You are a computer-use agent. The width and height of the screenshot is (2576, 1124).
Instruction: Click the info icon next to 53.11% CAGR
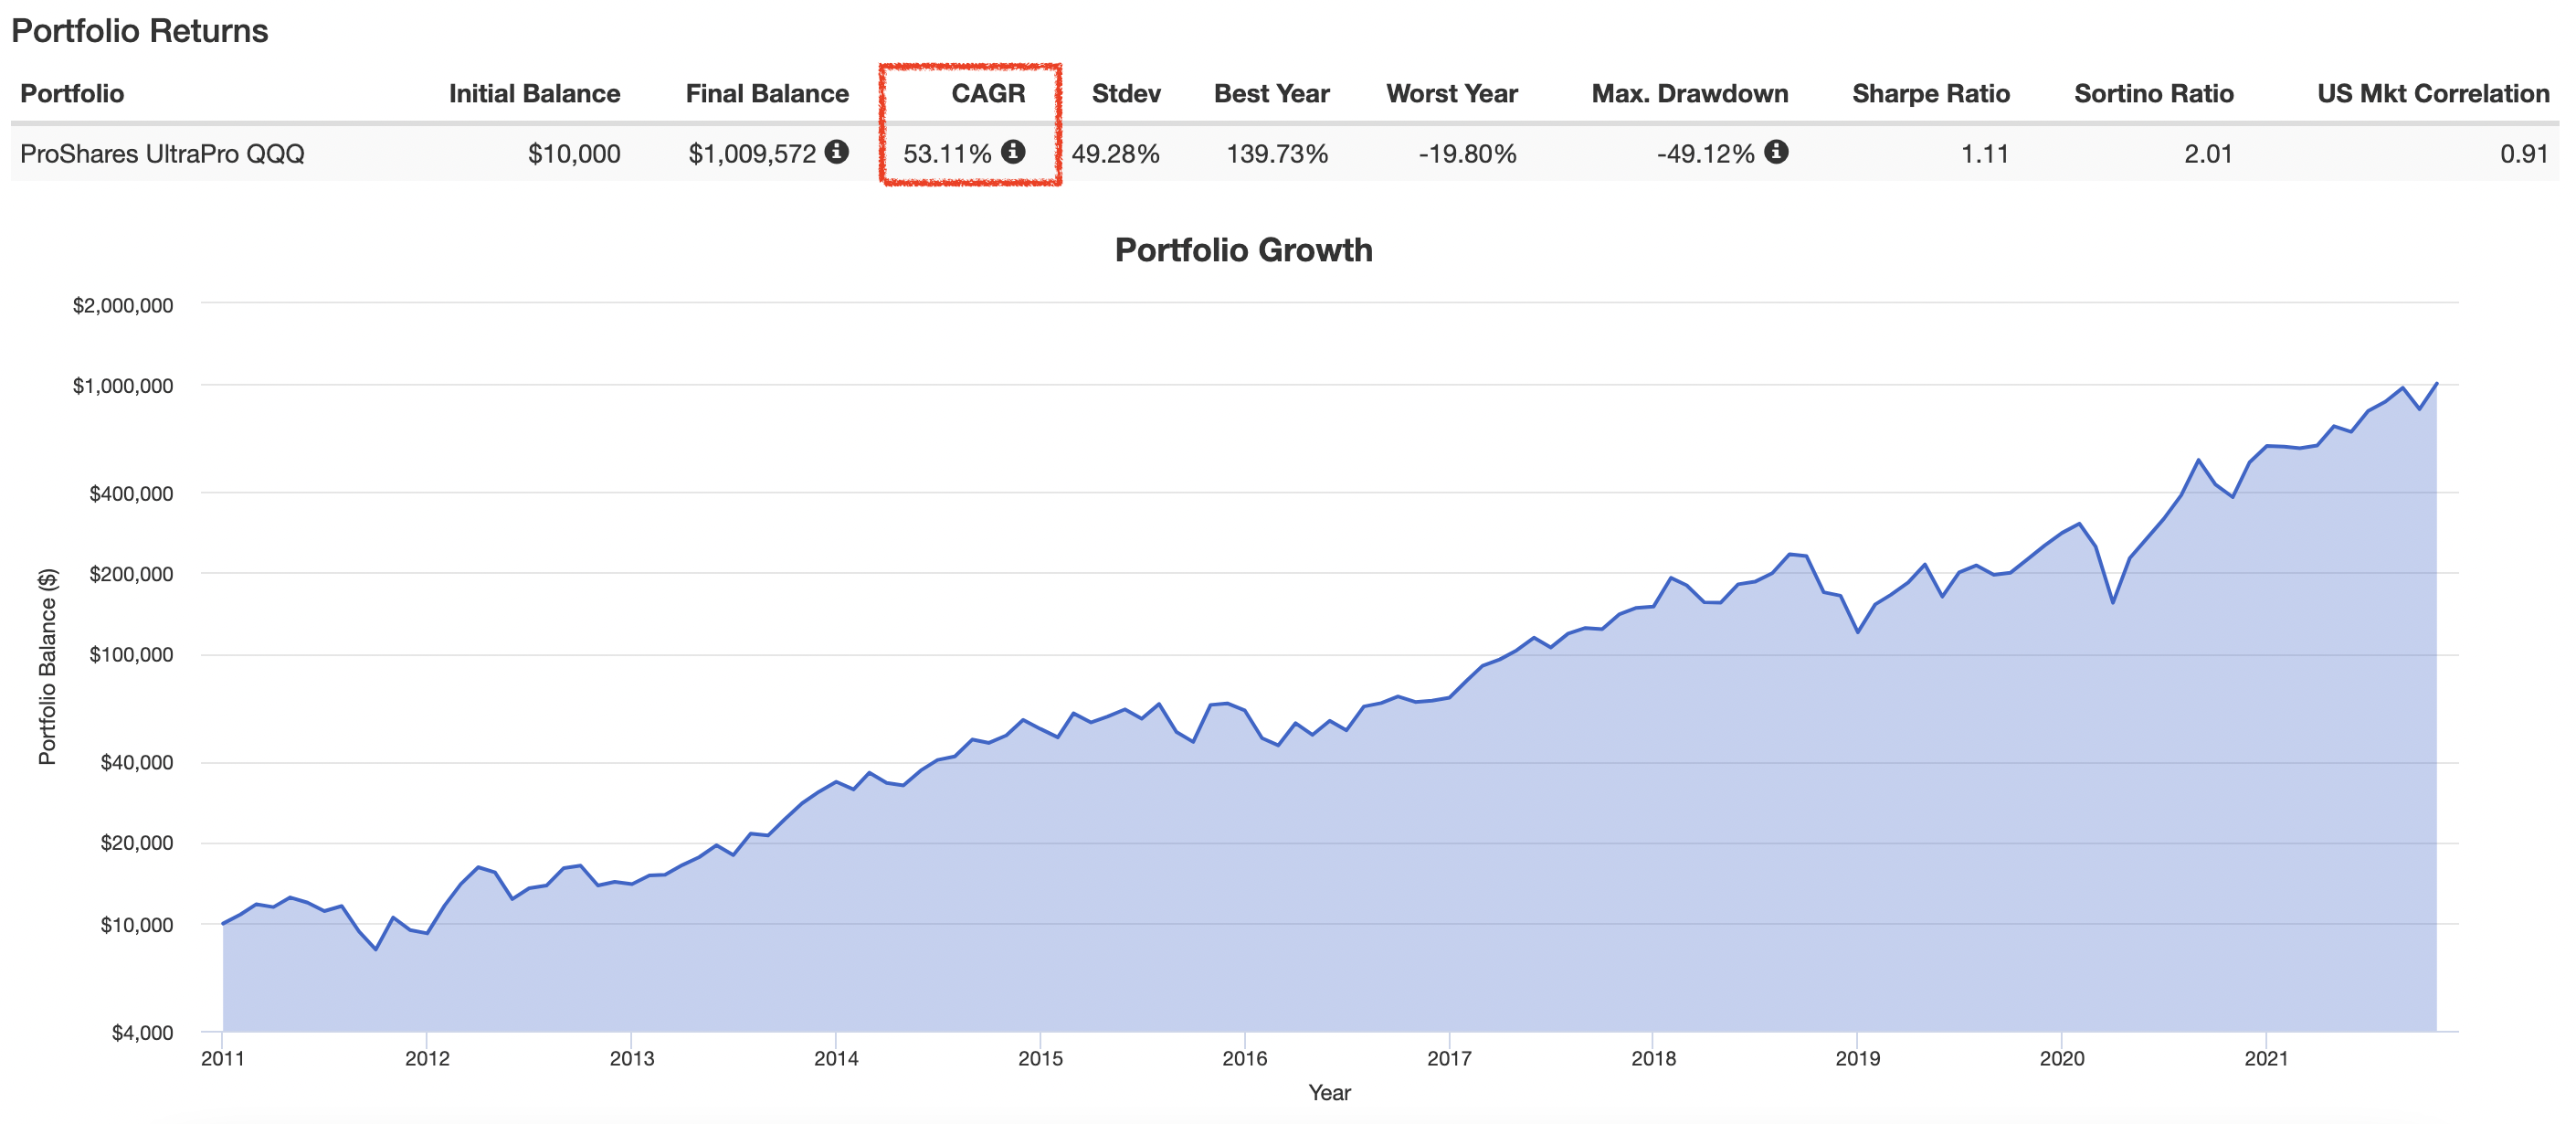[x=1013, y=152]
